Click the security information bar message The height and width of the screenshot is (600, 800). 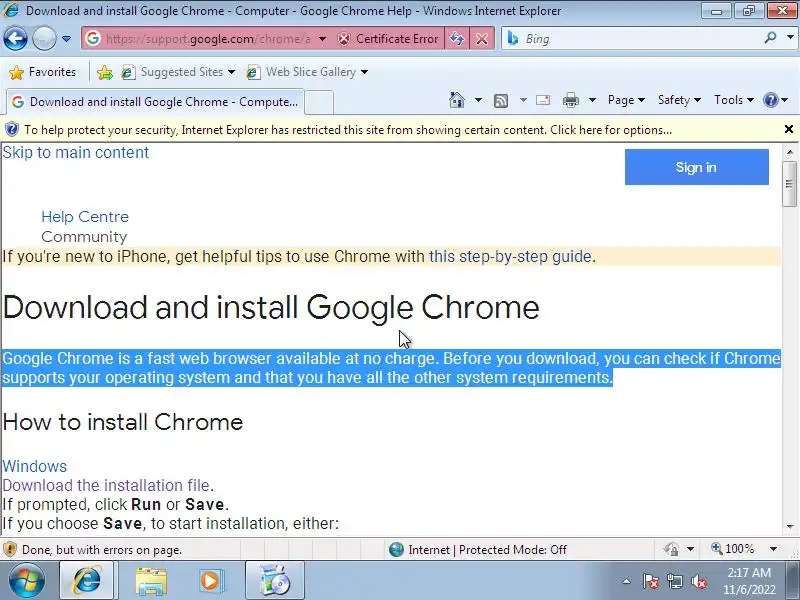click(x=348, y=130)
